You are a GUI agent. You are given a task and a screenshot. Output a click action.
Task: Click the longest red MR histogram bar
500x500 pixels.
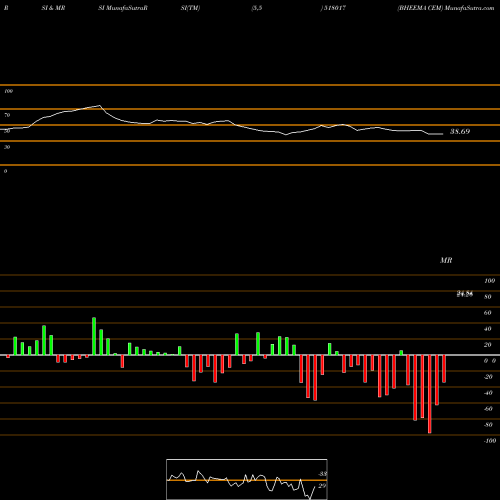(430, 394)
